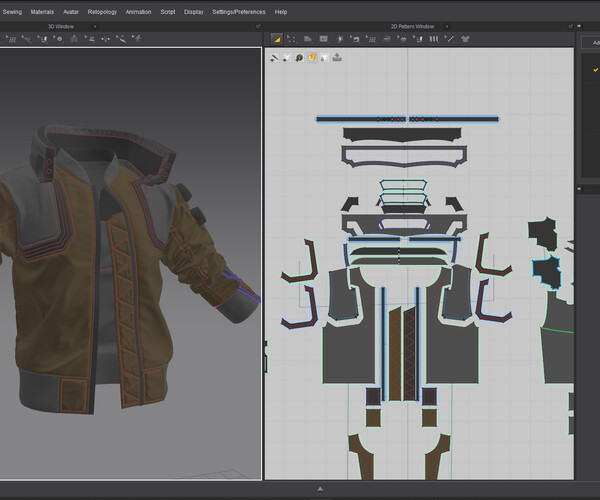Expand the bottom panel with the up arrow
Screen dimensions: 600x500
[x=319, y=489]
